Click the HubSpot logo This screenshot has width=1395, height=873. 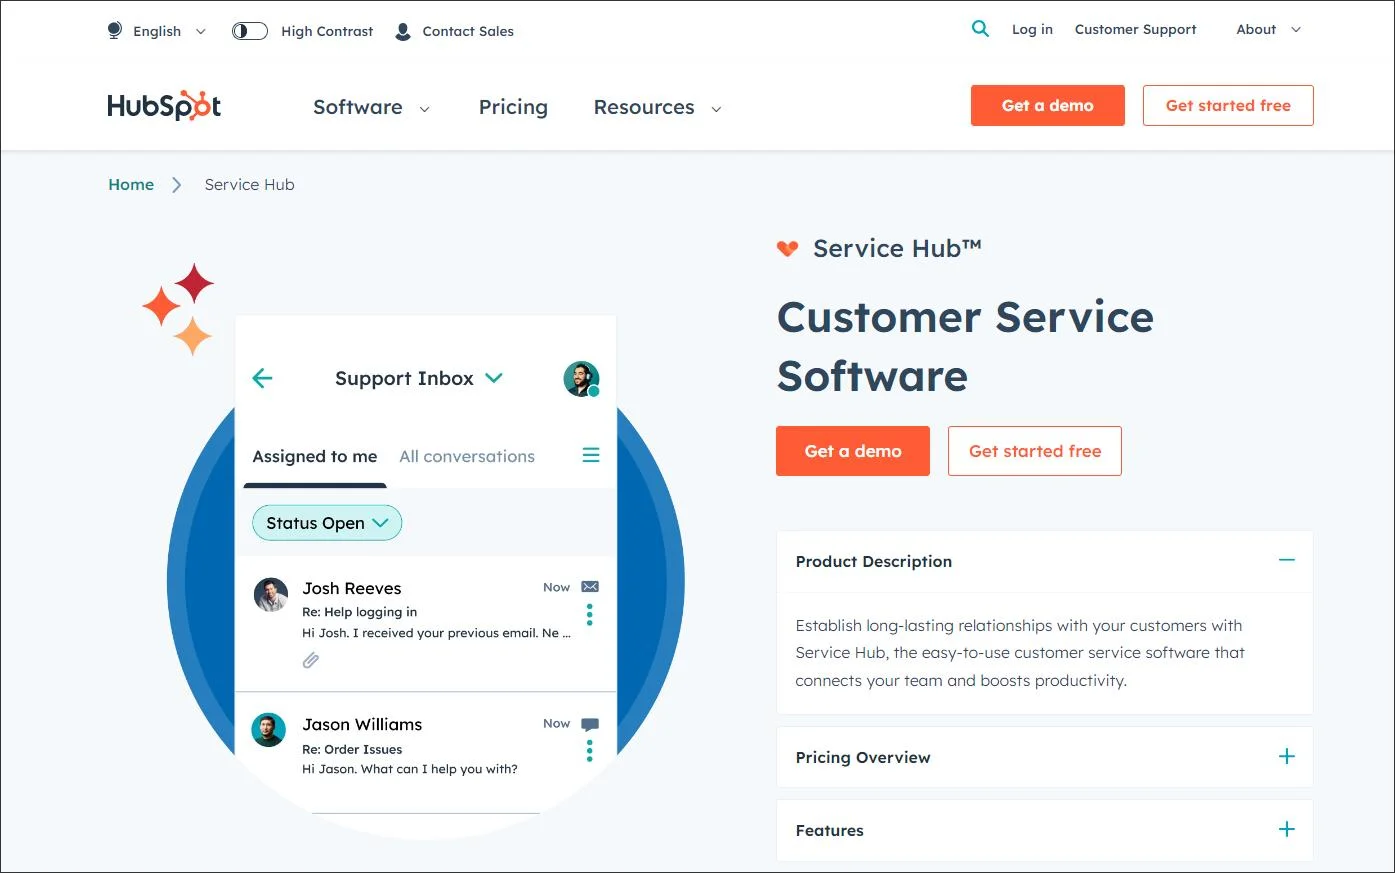point(163,105)
